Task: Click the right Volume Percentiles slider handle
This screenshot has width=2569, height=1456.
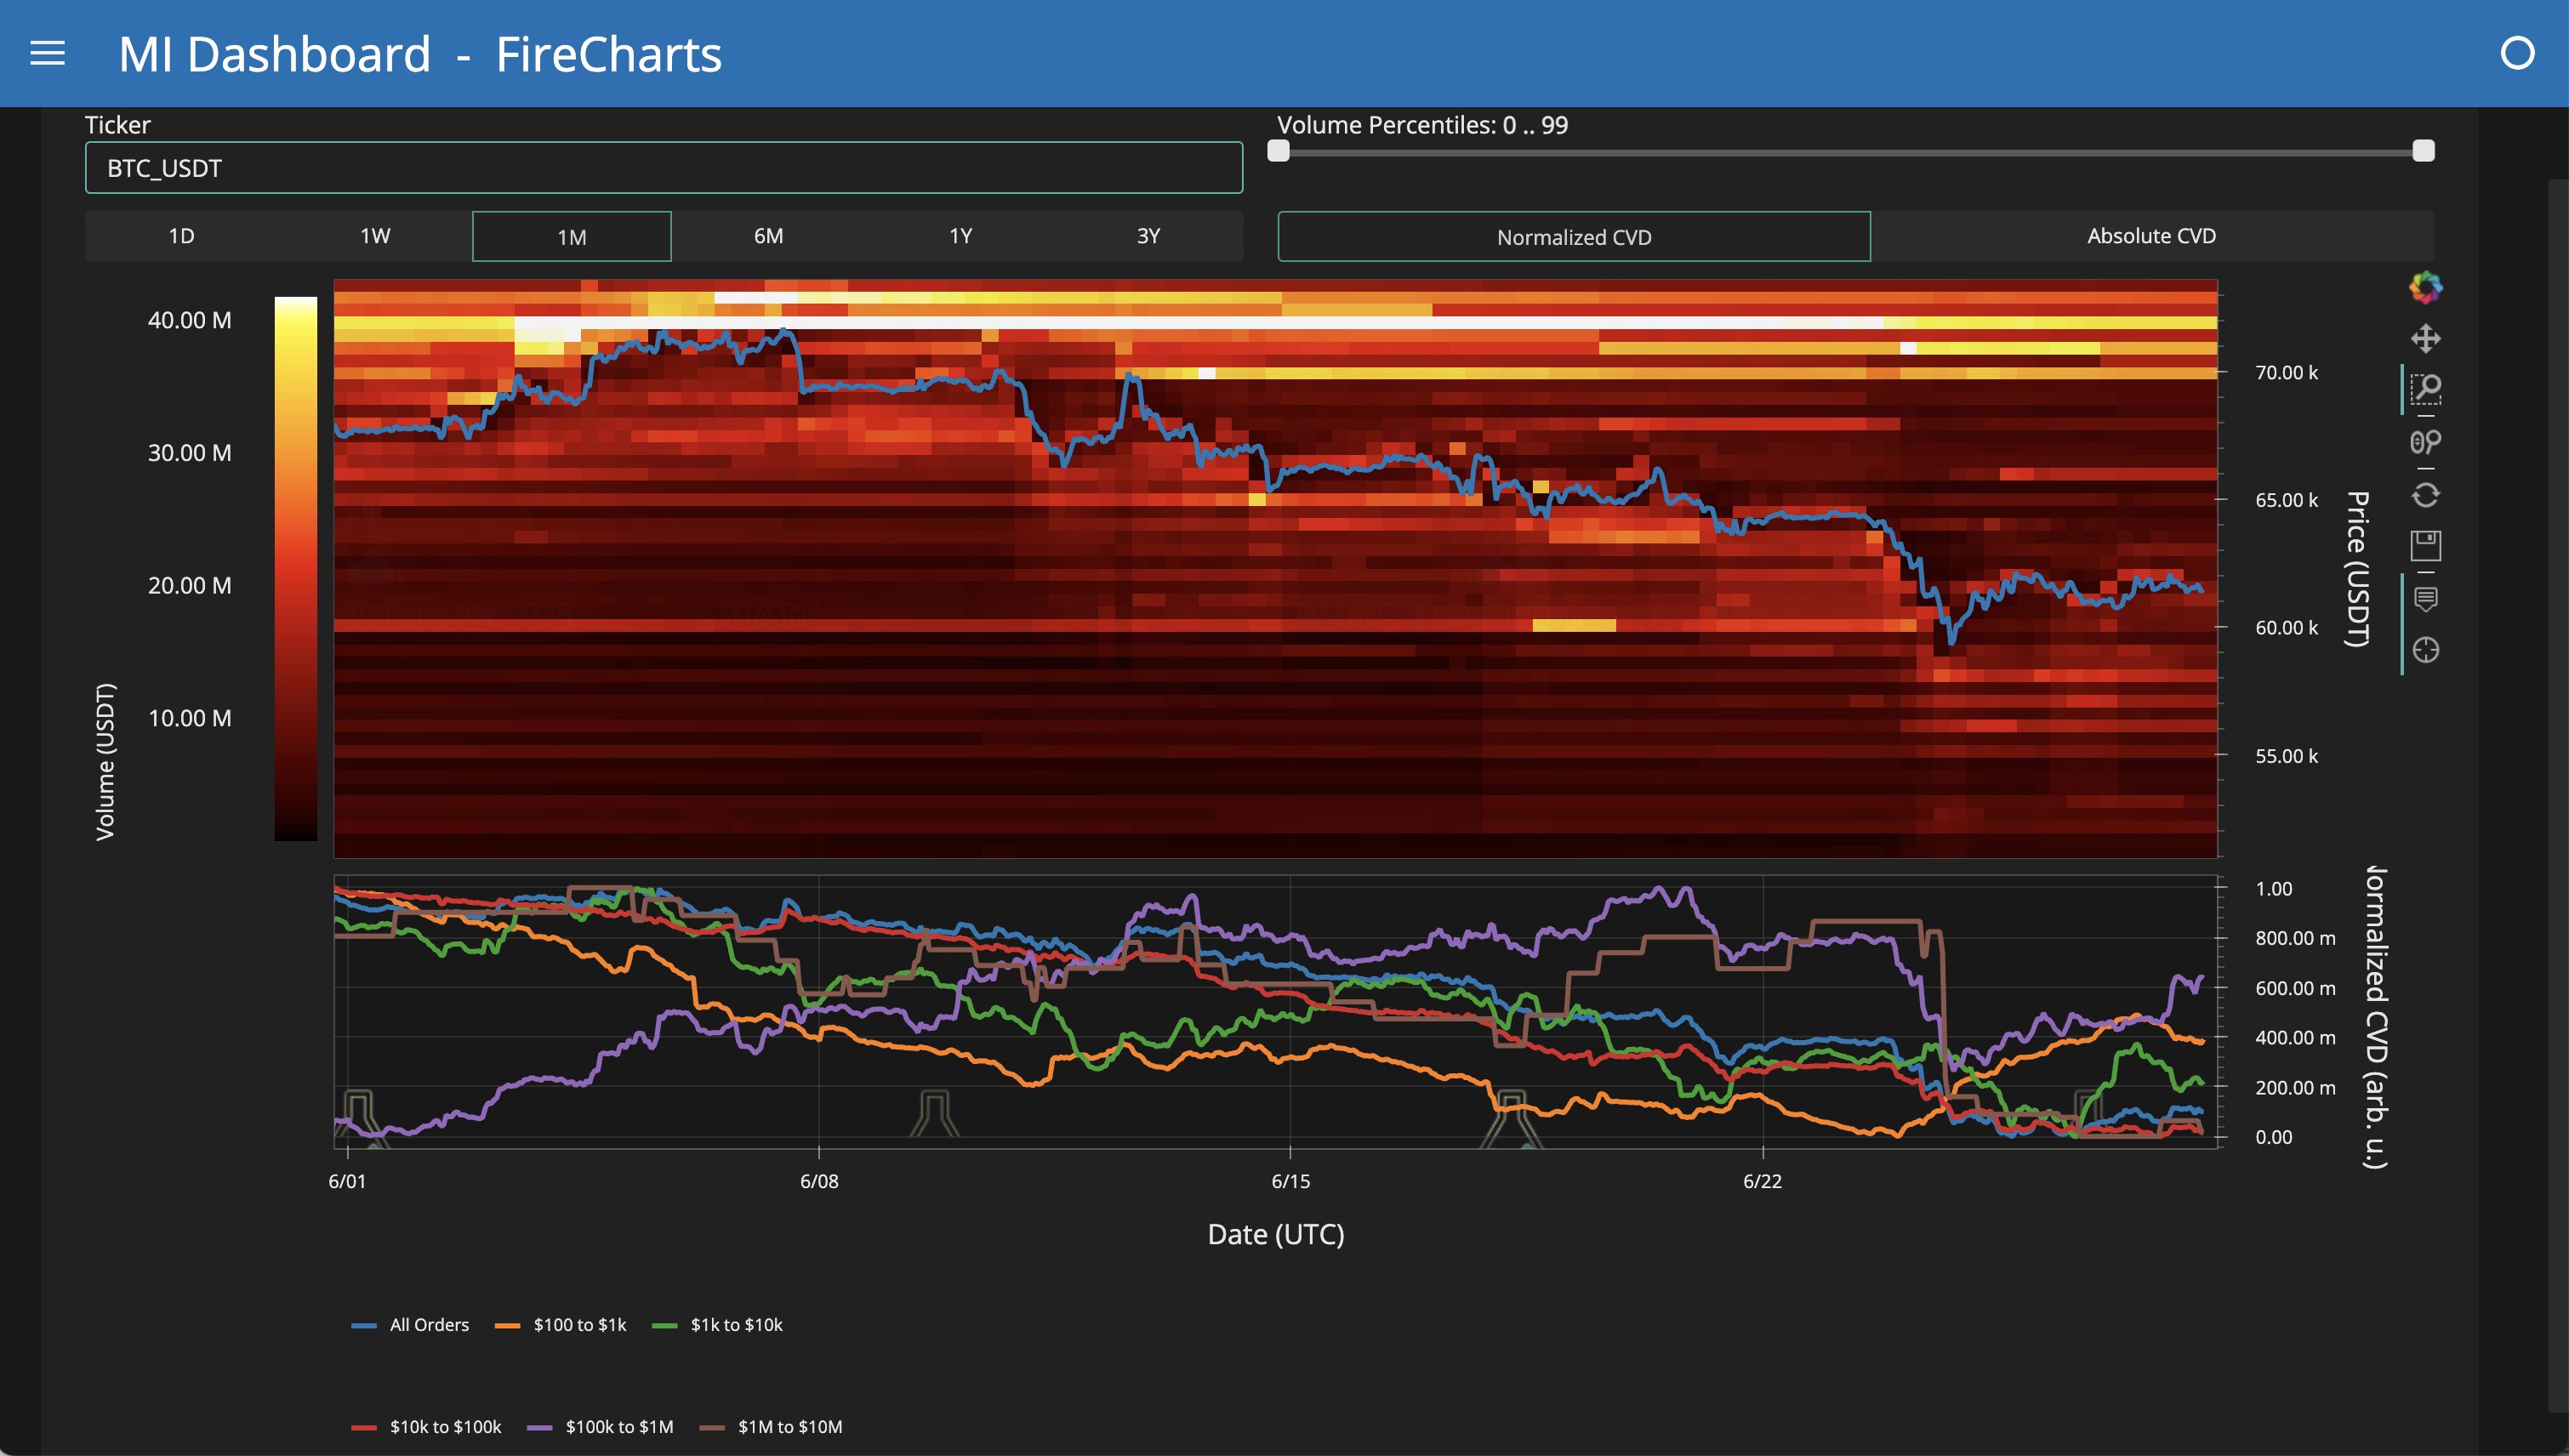Action: (x=2423, y=151)
